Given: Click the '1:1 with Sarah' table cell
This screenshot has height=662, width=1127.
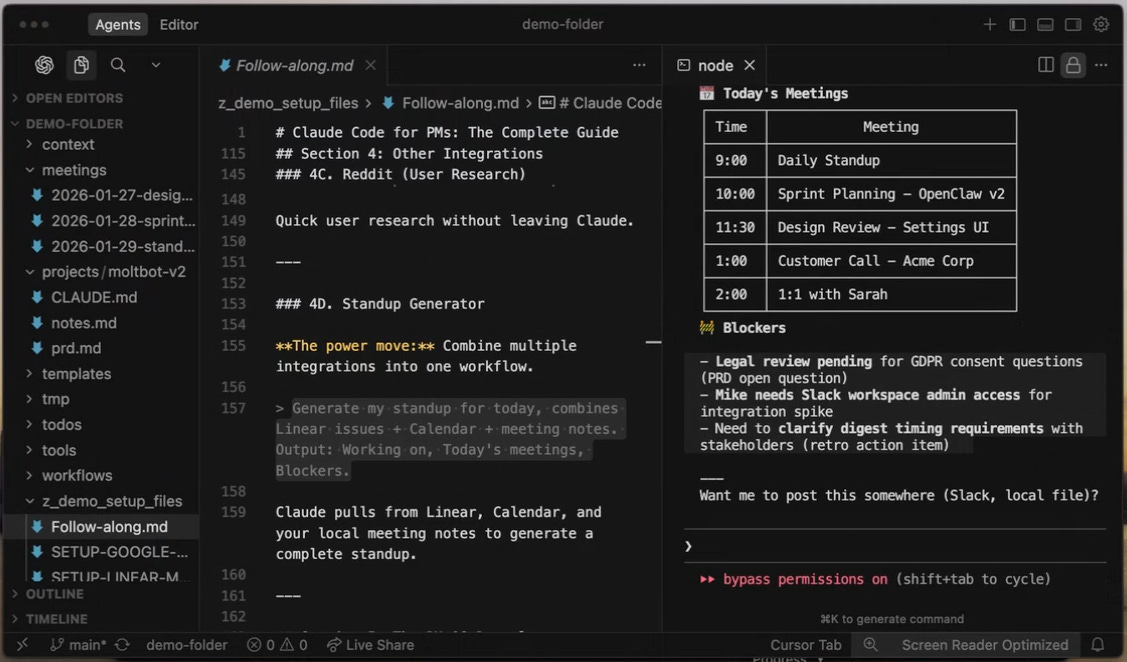Looking at the screenshot, I should pos(891,294).
